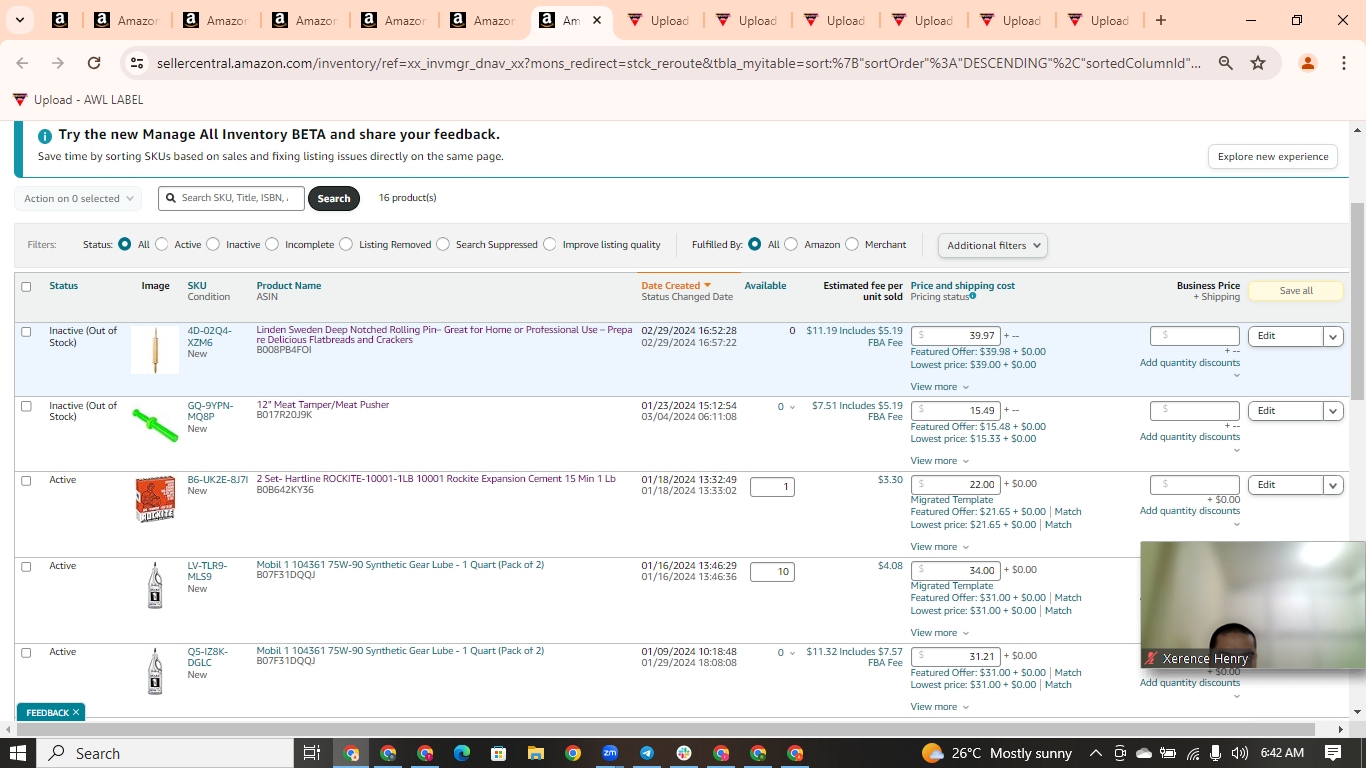The height and width of the screenshot is (768, 1366).
Task: Click the page's vertical scrollbar
Action: pos(1357,300)
